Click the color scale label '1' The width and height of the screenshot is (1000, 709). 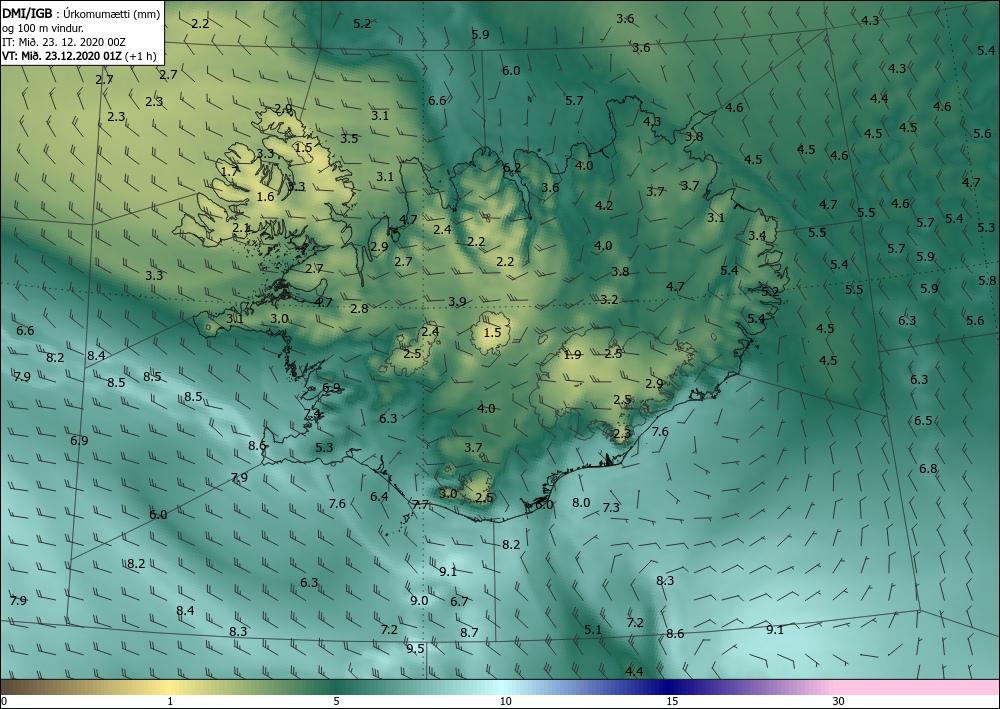point(170,701)
